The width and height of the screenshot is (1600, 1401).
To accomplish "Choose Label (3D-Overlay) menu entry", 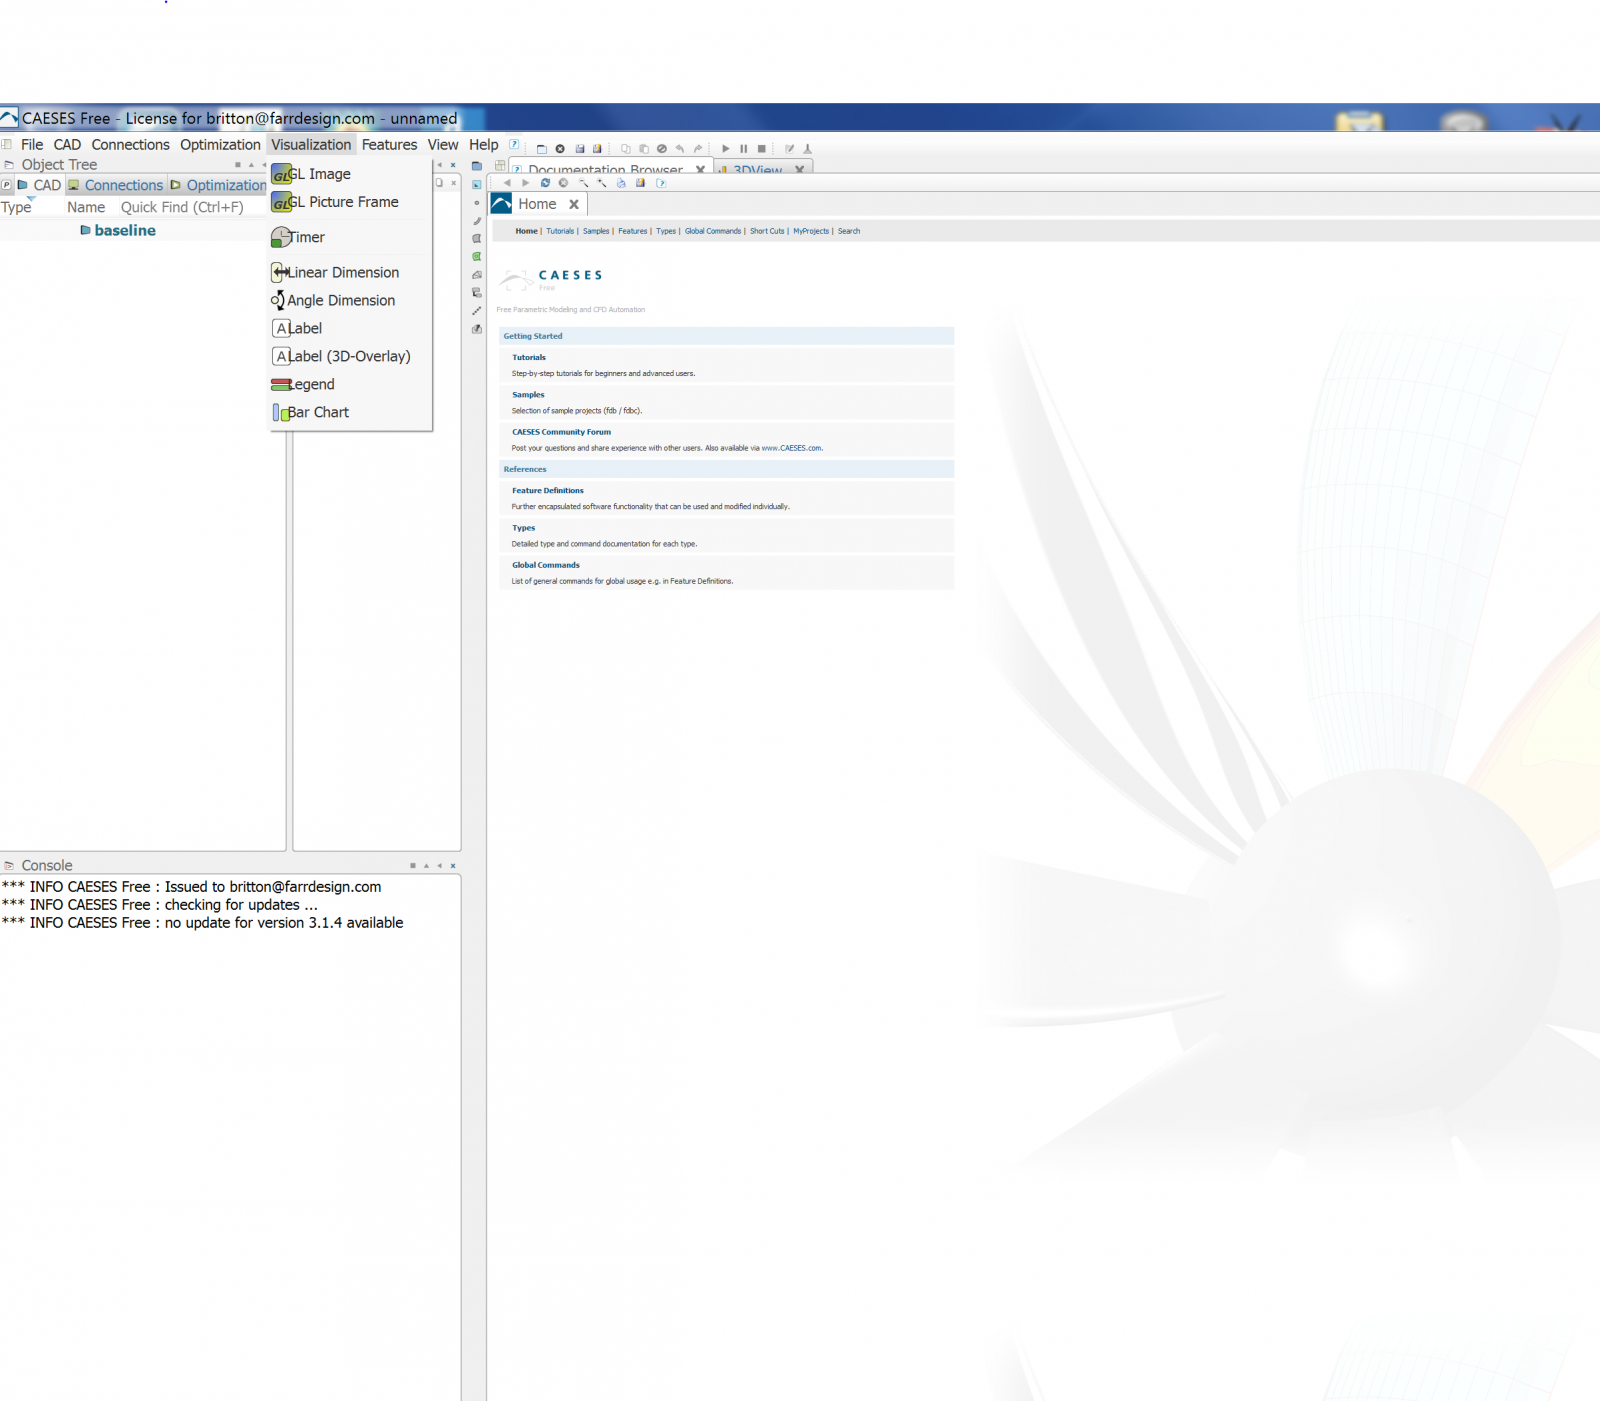I will (x=350, y=356).
